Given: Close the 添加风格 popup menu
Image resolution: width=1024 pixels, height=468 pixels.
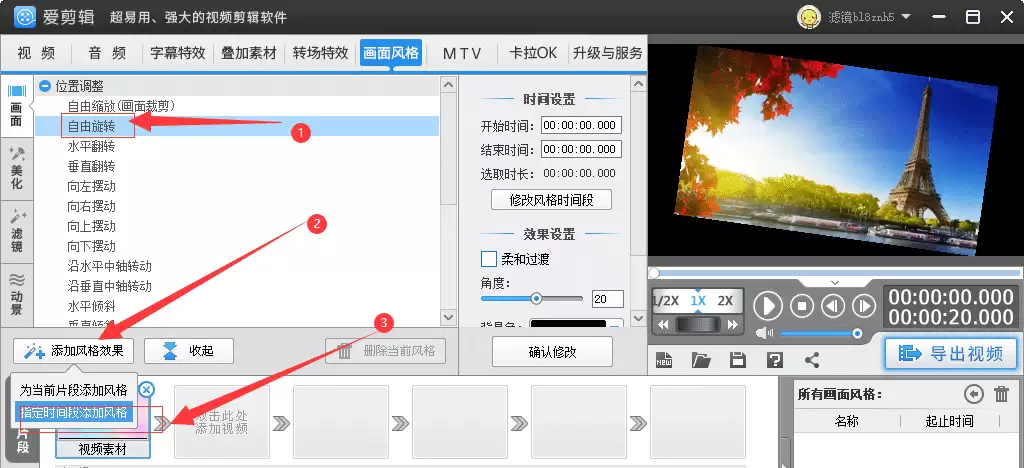Looking at the screenshot, I should click(146, 390).
